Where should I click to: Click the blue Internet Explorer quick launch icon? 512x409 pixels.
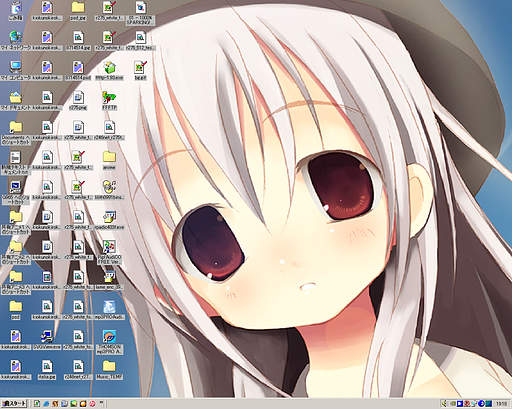tap(46, 404)
